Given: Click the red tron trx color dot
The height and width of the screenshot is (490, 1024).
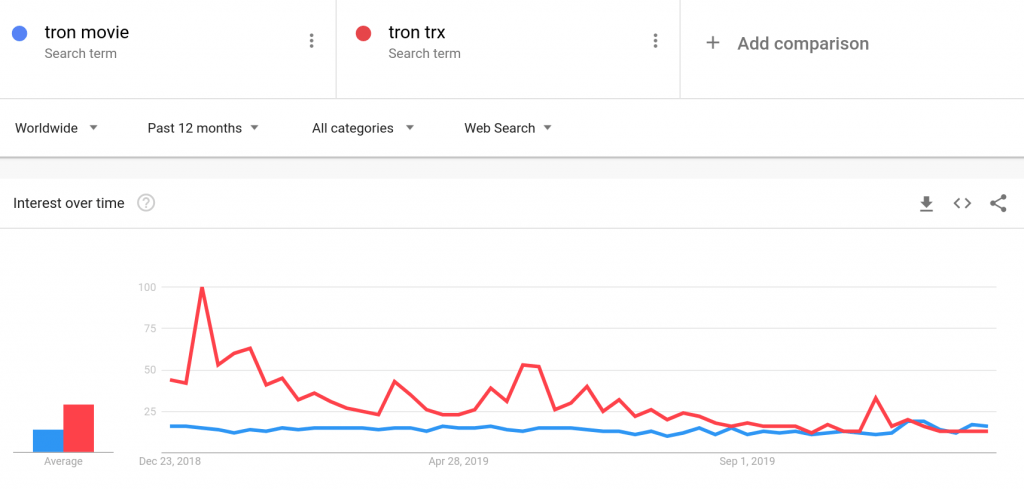Looking at the screenshot, I should [363, 33].
